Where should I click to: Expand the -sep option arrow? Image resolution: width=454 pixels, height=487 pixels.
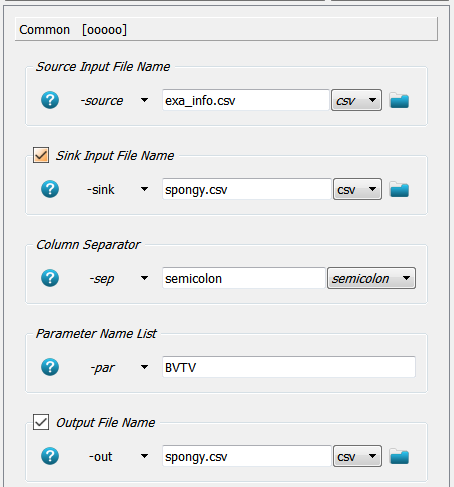coord(144,278)
